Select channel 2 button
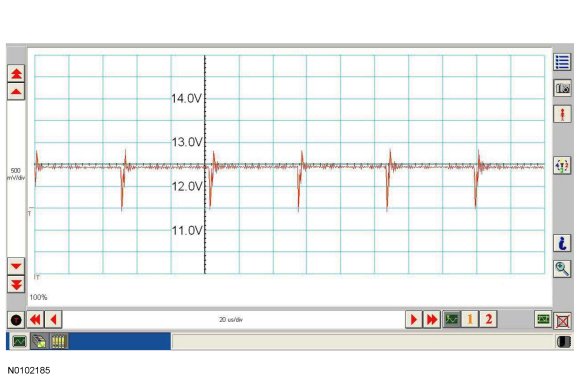The image size is (580, 380). pyautogui.click(x=488, y=319)
